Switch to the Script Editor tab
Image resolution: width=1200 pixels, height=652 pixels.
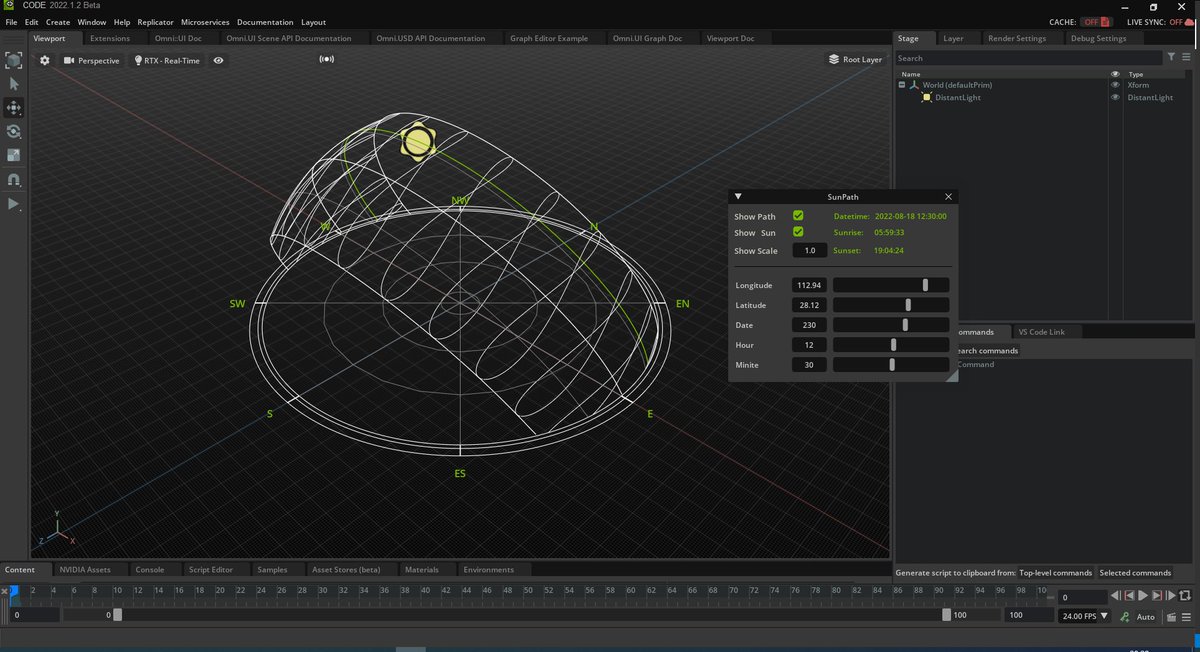coord(211,570)
